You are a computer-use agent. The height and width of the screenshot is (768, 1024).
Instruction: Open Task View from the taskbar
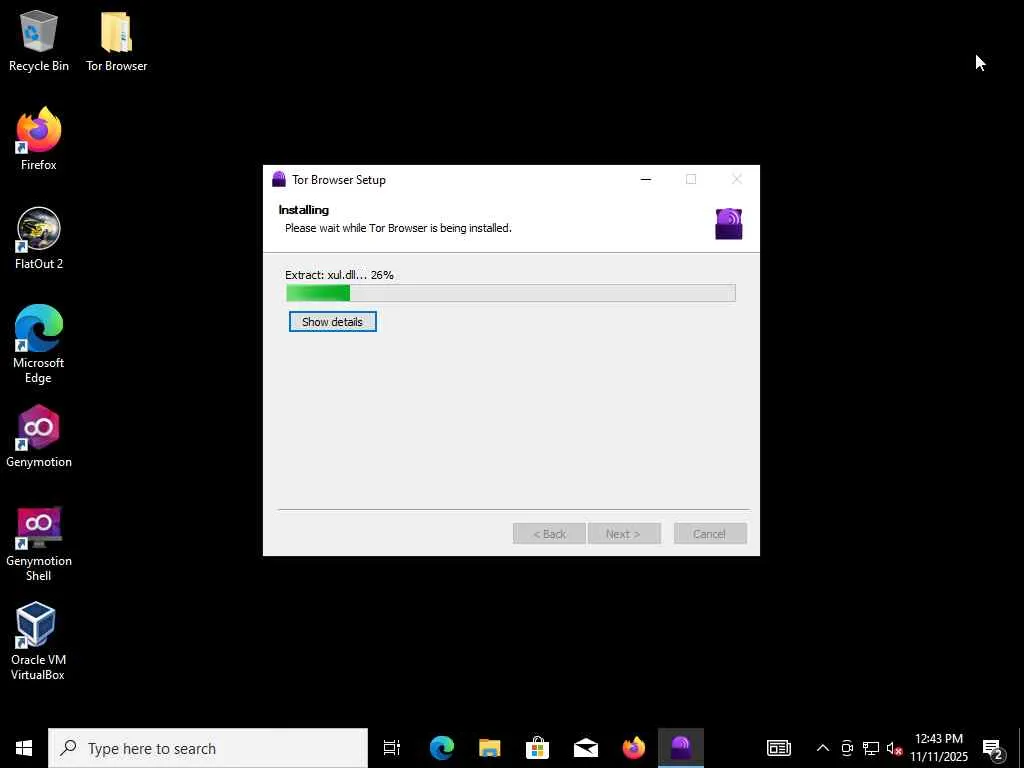click(392, 748)
